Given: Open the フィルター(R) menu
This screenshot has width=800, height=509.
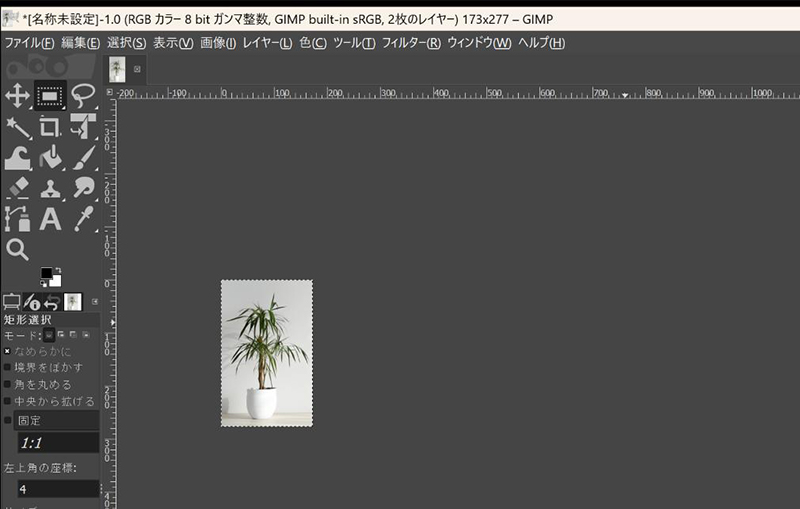Looking at the screenshot, I should click(x=411, y=43).
